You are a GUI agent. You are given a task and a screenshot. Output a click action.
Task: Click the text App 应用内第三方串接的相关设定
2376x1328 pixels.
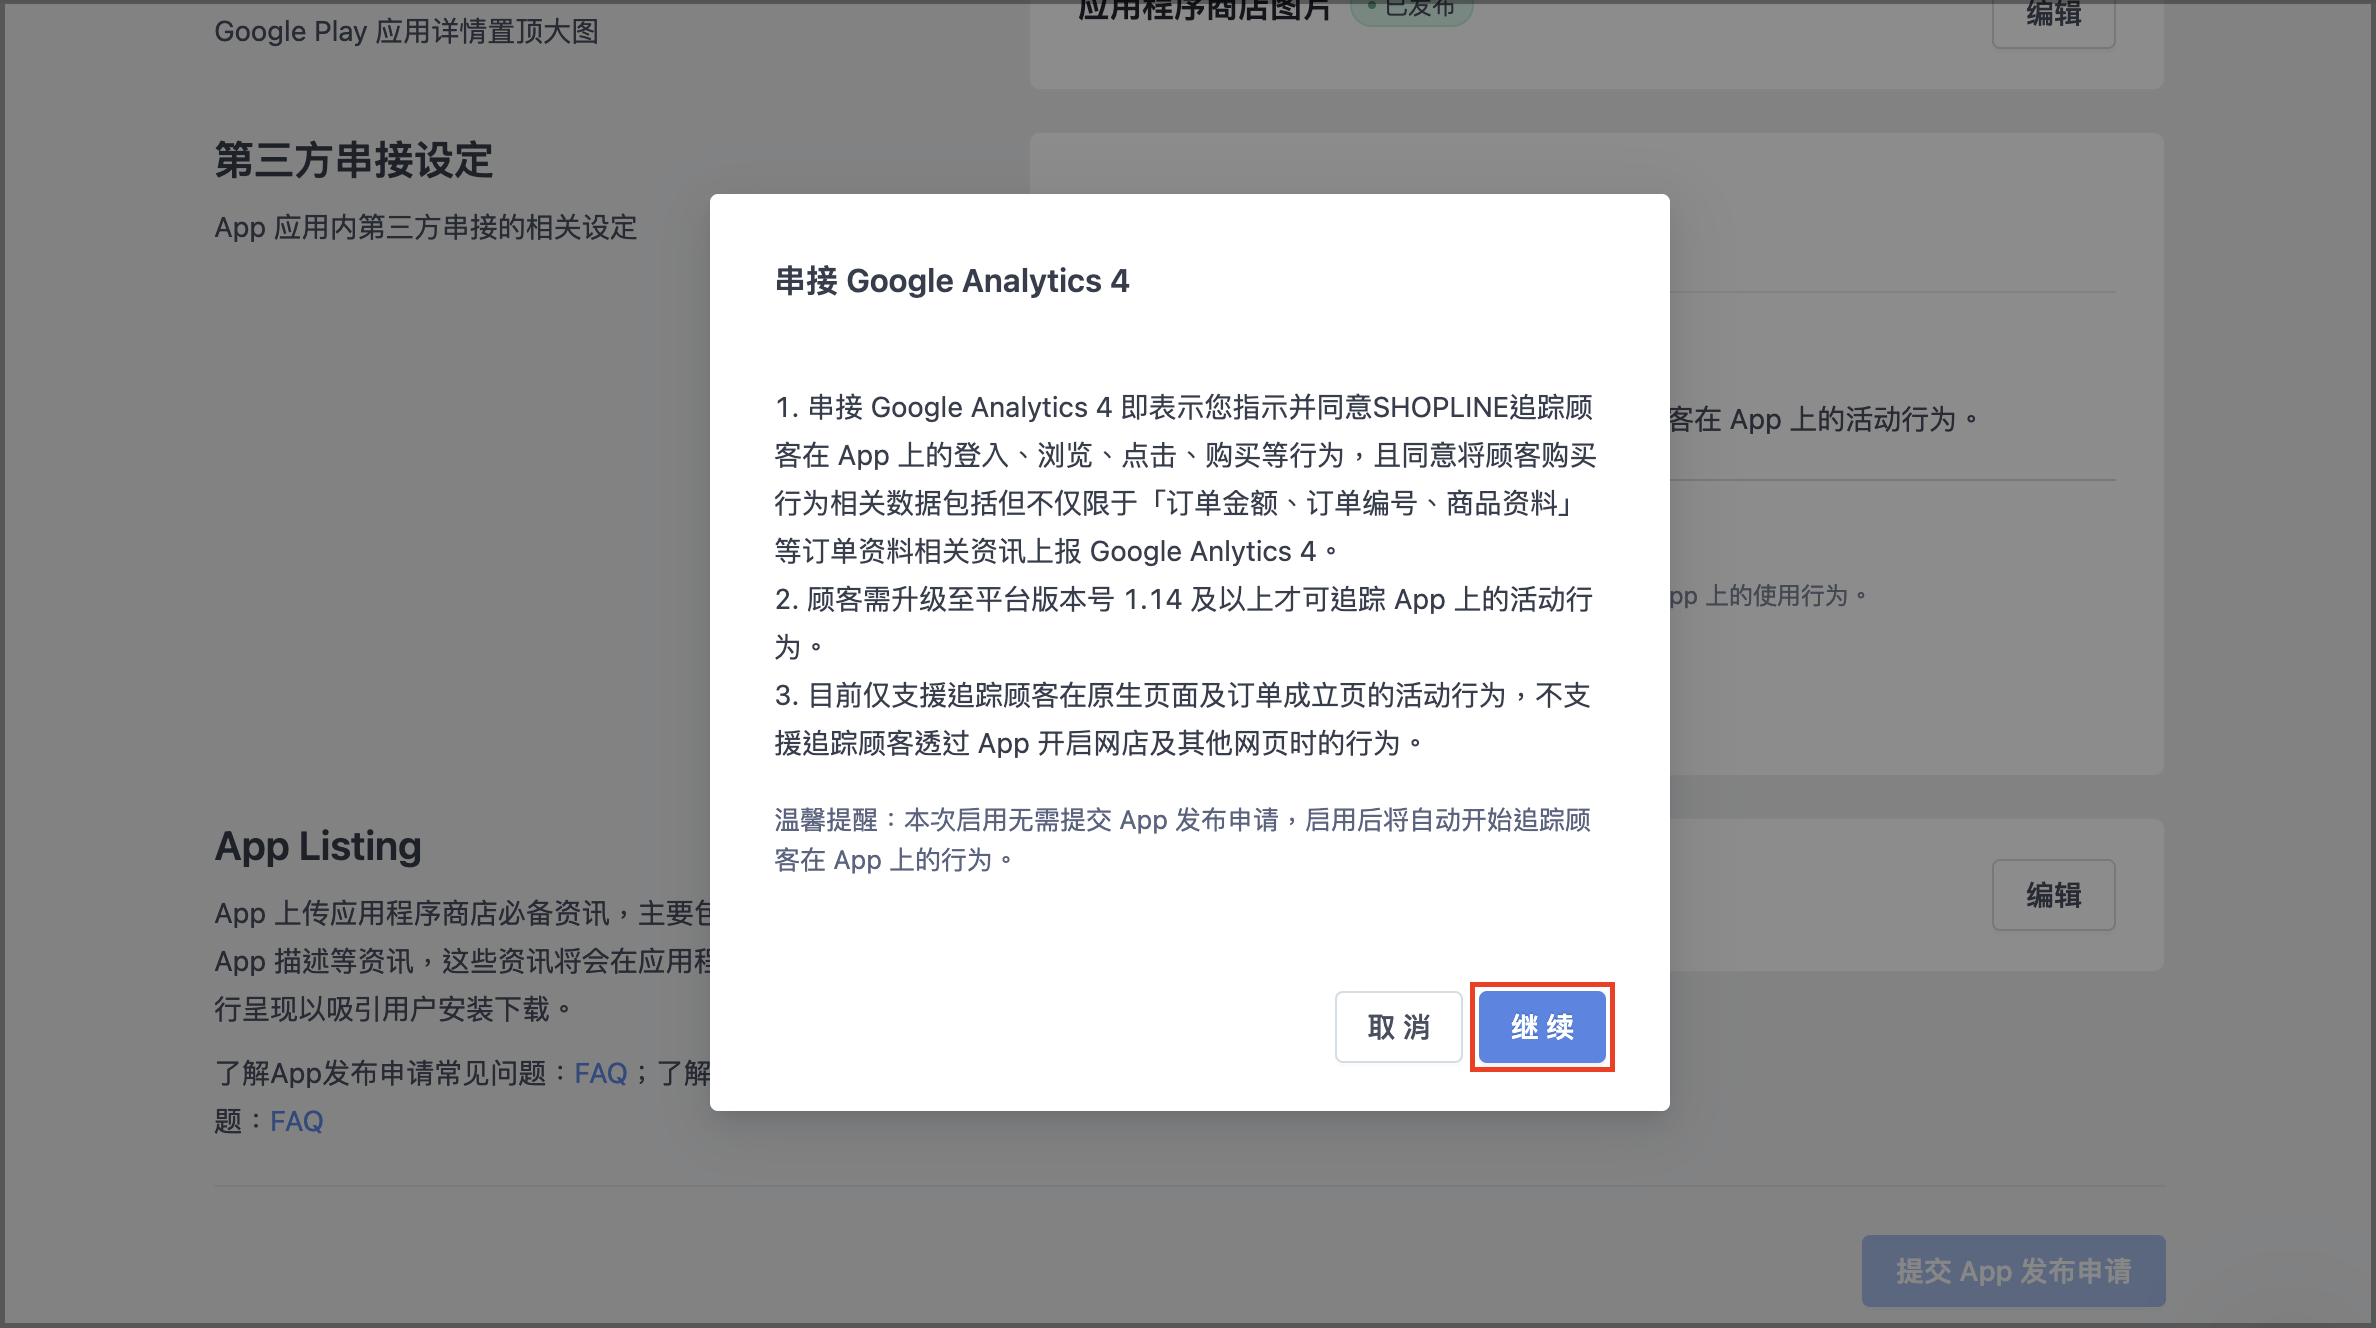coord(426,227)
